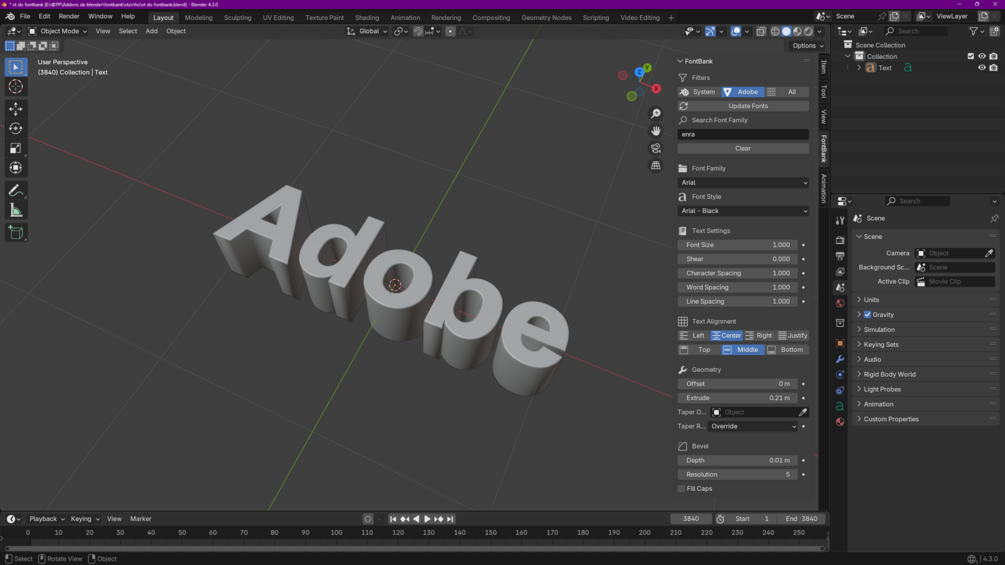Viewport: 1005px width, 565px height.
Task: Adjust the Extrude value slider
Action: point(738,398)
